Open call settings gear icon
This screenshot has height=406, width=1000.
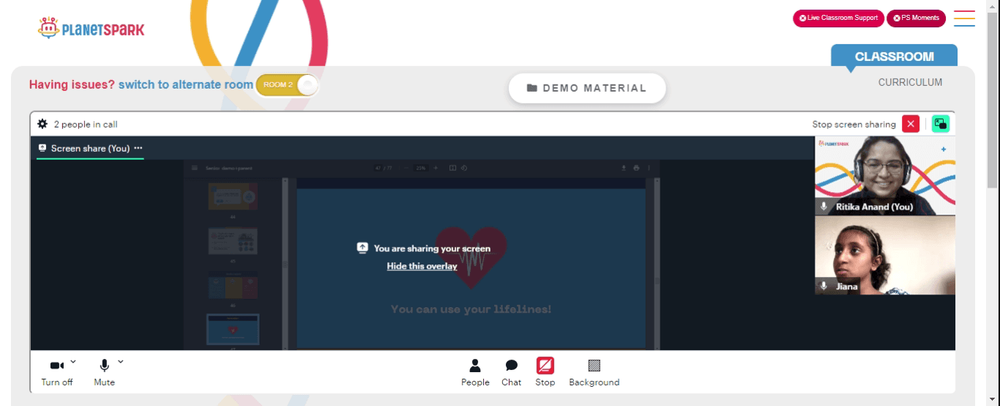point(42,124)
